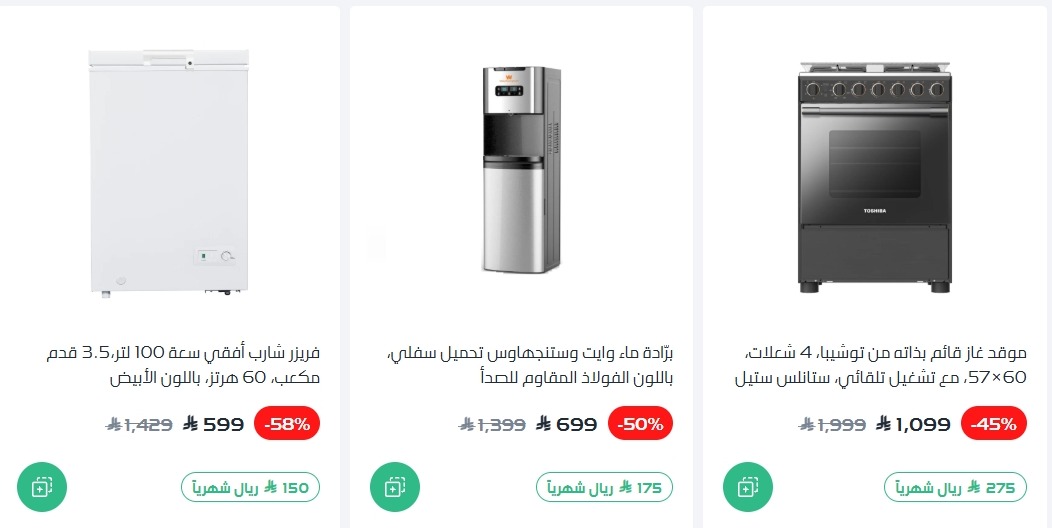Open the white Sharp chest freezer image
The image size is (1052, 528).
click(168, 172)
